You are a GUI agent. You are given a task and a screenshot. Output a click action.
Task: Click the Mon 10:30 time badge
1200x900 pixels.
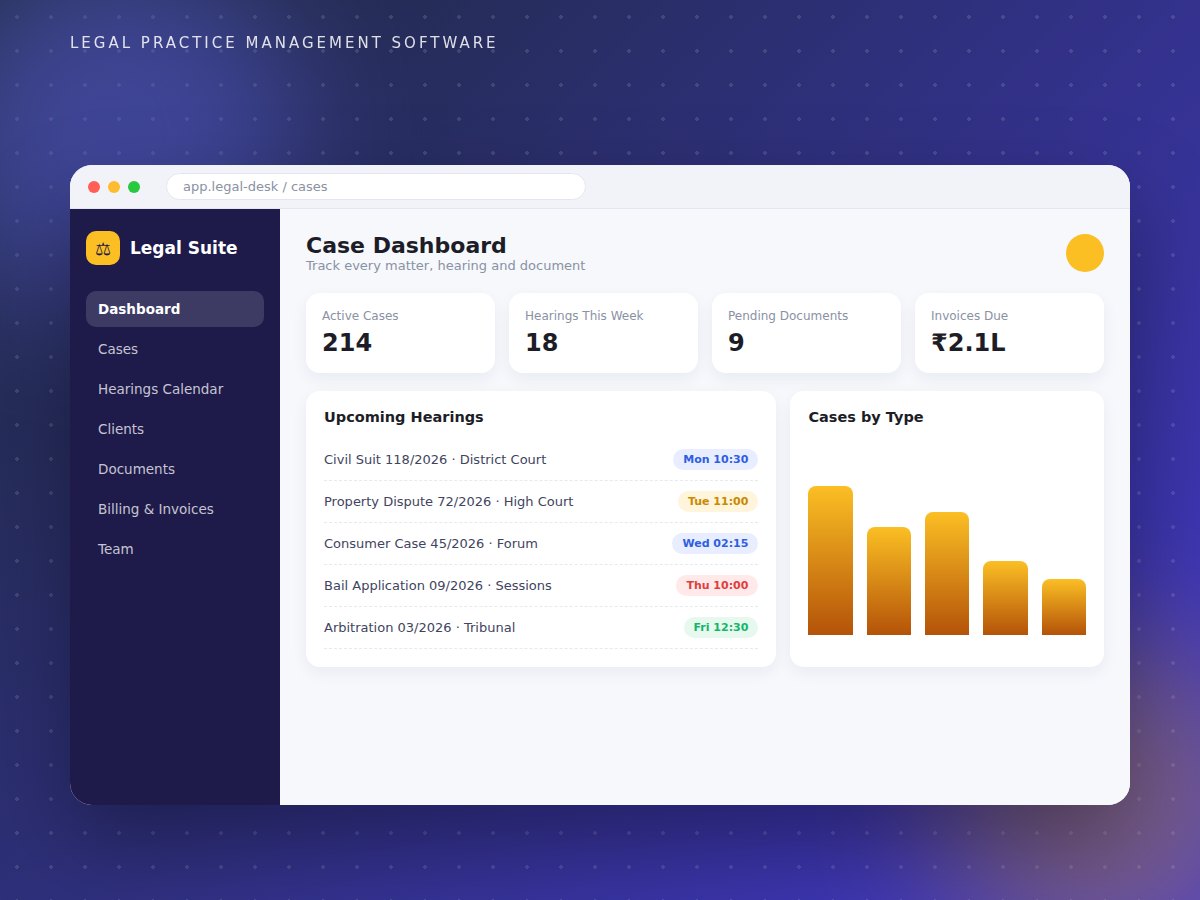[x=715, y=460]
